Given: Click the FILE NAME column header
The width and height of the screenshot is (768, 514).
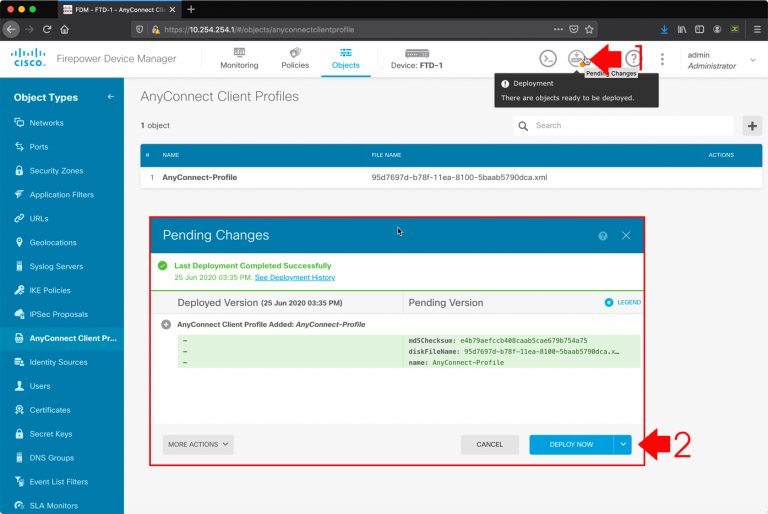Looking at the screenshot, I should click(x=386, y=155).
